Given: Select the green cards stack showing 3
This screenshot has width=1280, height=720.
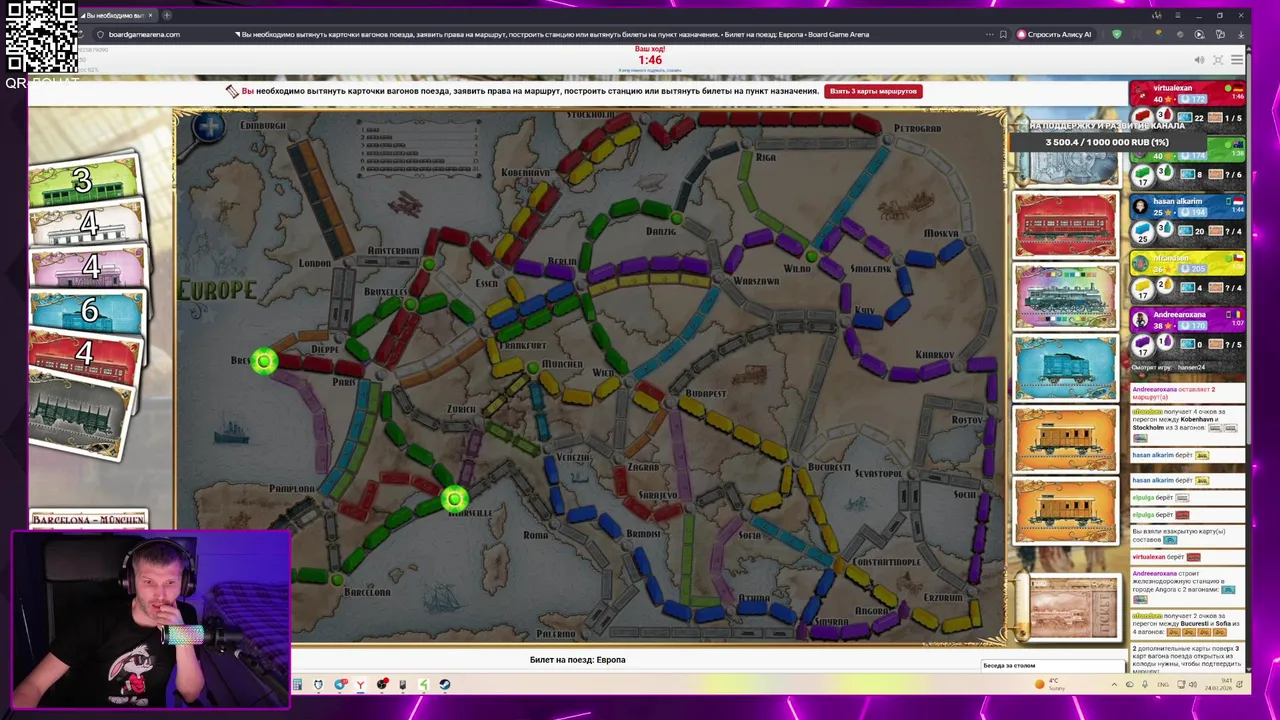Looking at the screenshot, I should [83, 182].
